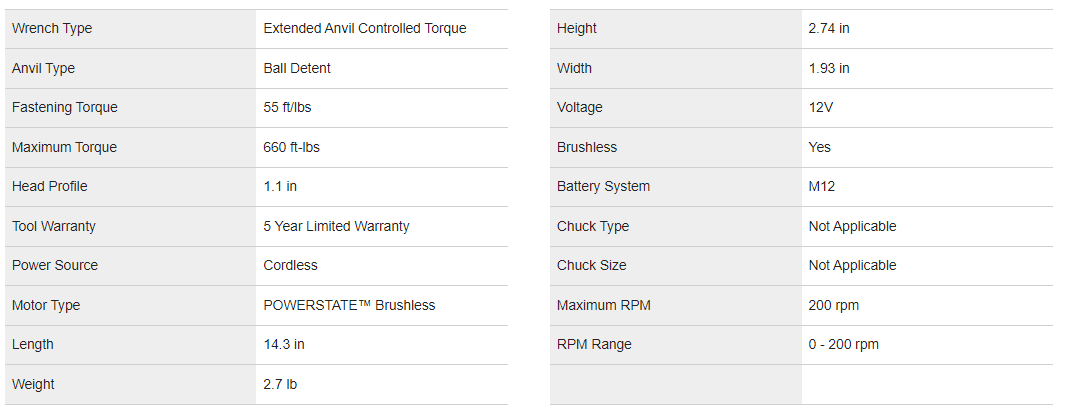Click the Ball Detent anvil value
Screen dimensions: 1068x408
pyautogui.click(x=297, y=68)
